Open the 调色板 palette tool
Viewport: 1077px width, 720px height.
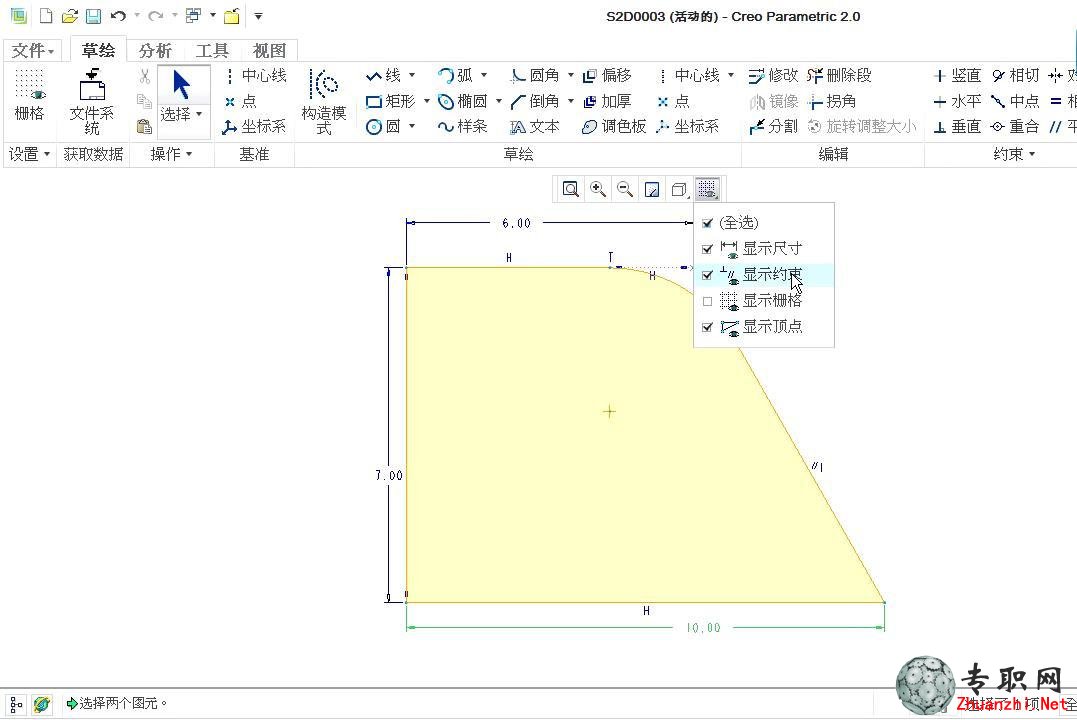click(614, 126)
